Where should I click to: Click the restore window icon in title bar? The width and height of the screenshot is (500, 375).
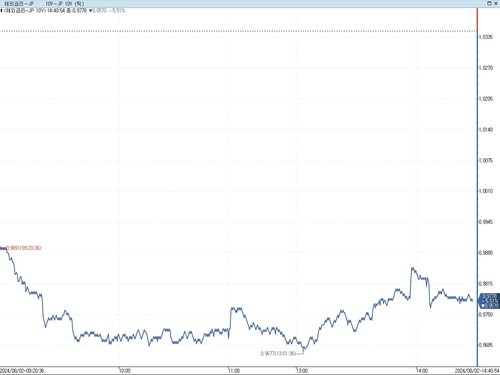tap(489, 3)
